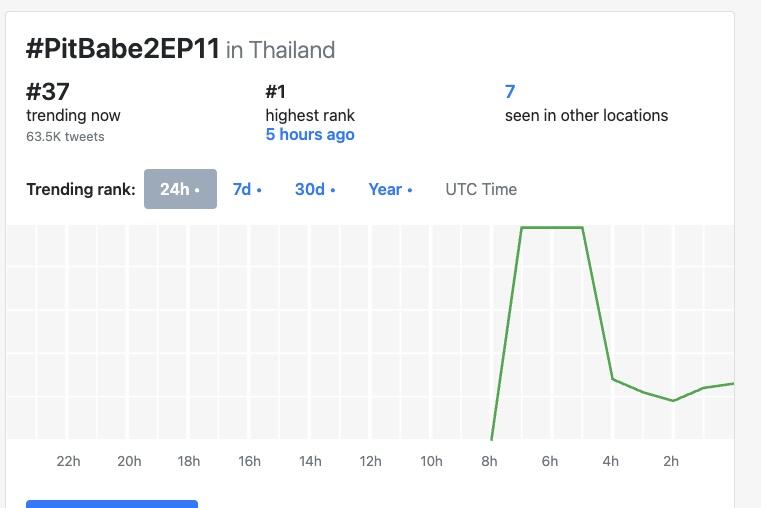
Task: Click the #PitBabe2EP11 hashtag heading
Action: [123, 49]
